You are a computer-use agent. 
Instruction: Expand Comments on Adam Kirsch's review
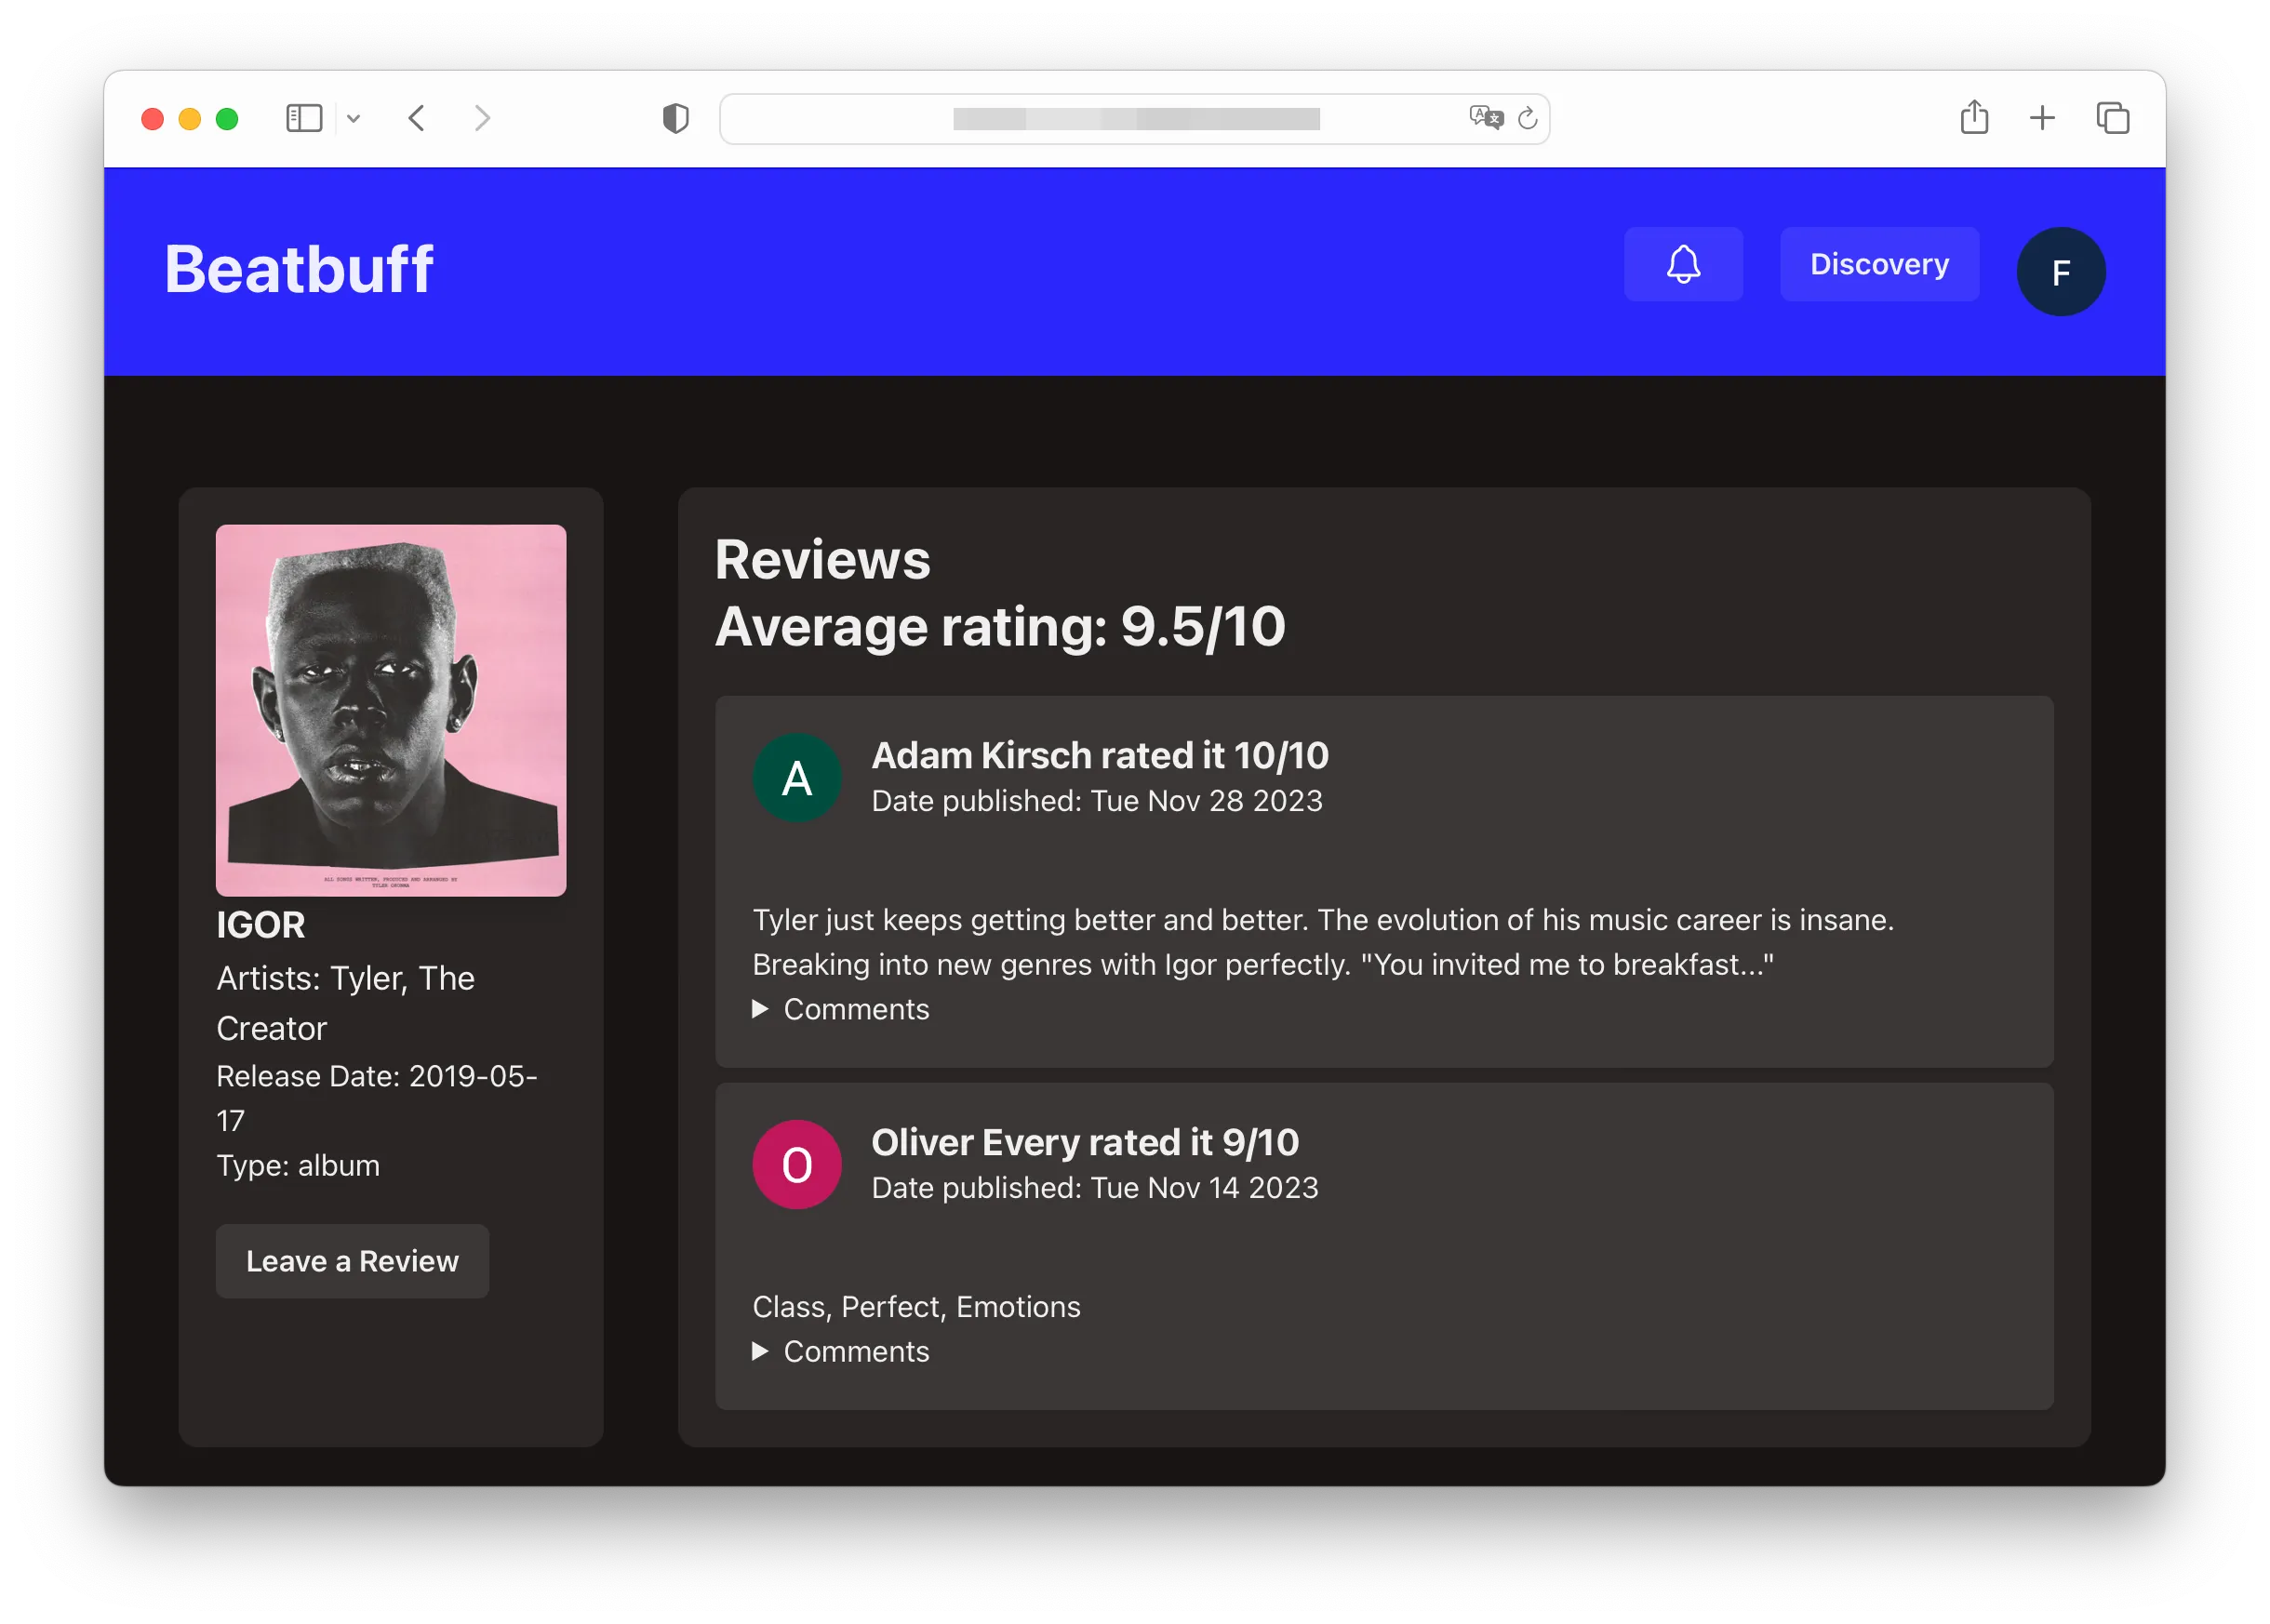point(841,1009)
